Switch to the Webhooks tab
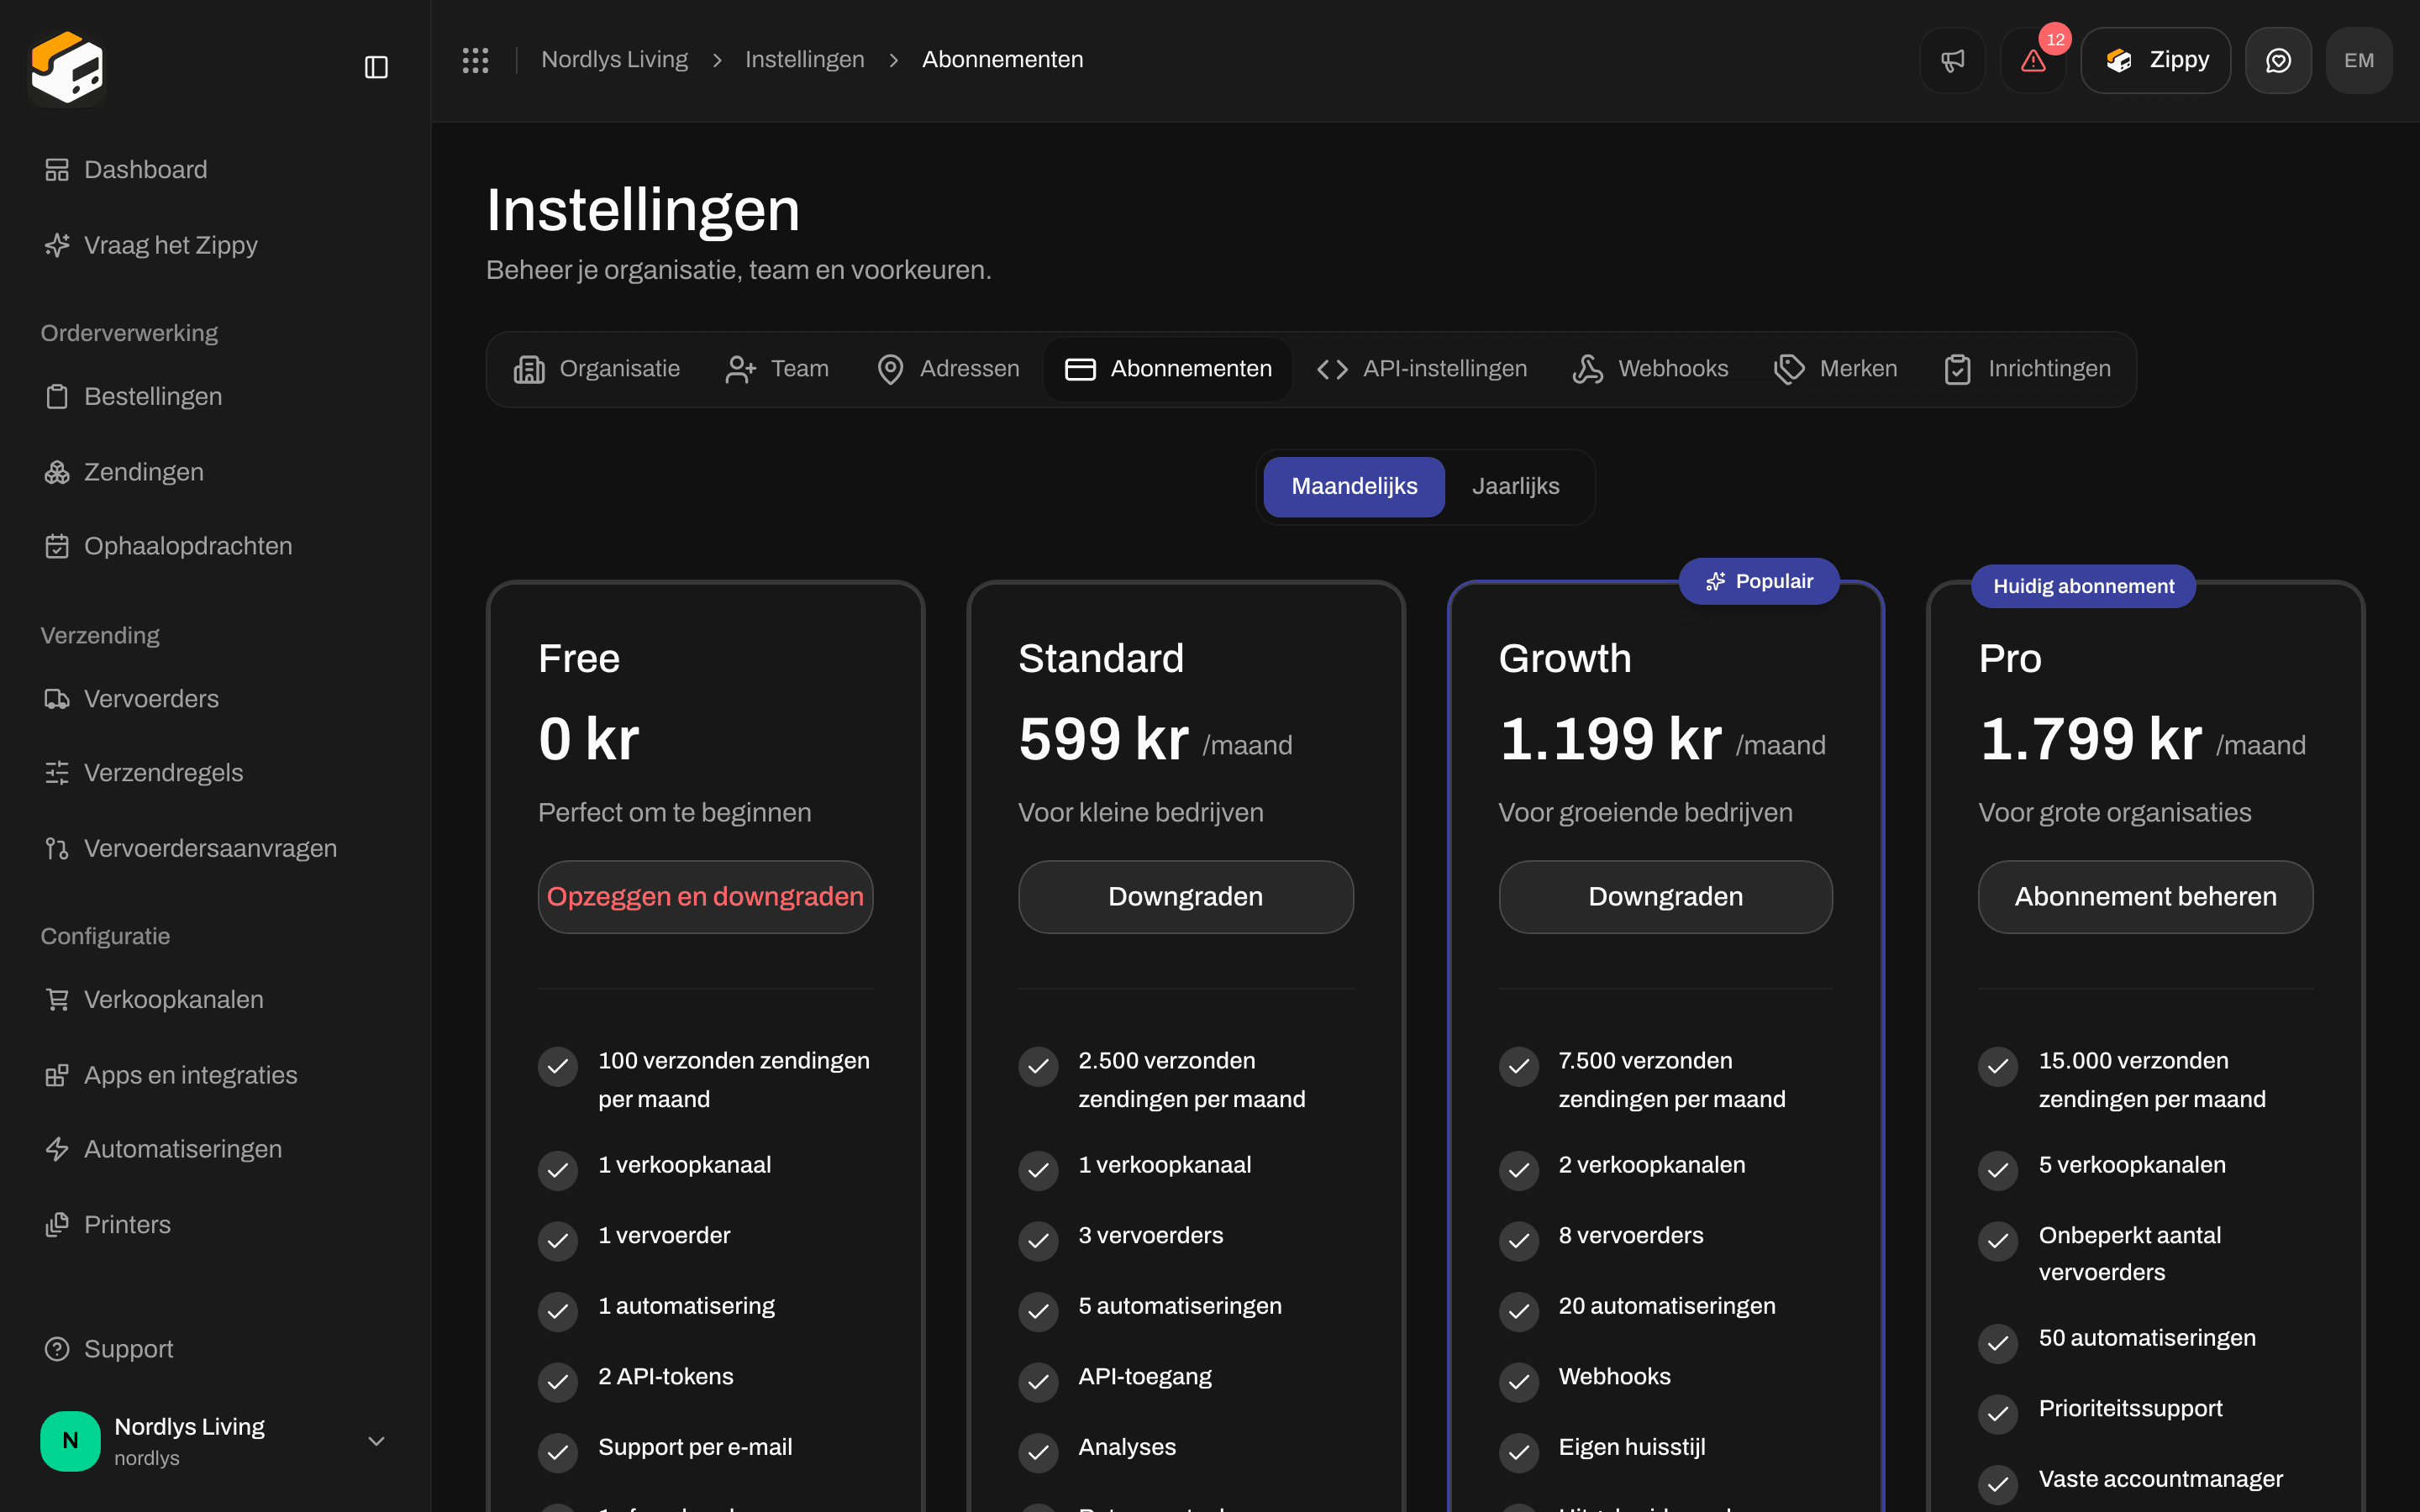This screenshot has height=1512, width=2420. click(1651, 369)
